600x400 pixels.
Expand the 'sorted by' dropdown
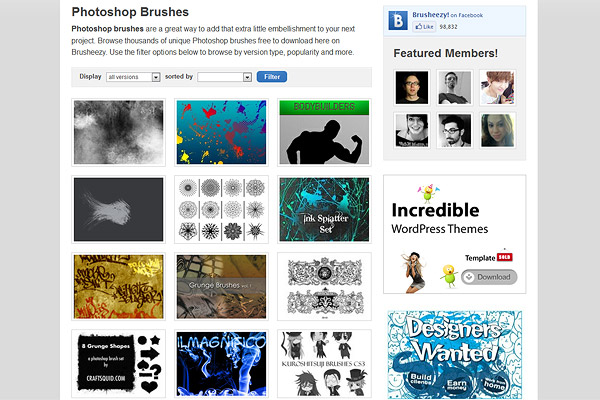[224, 77]
